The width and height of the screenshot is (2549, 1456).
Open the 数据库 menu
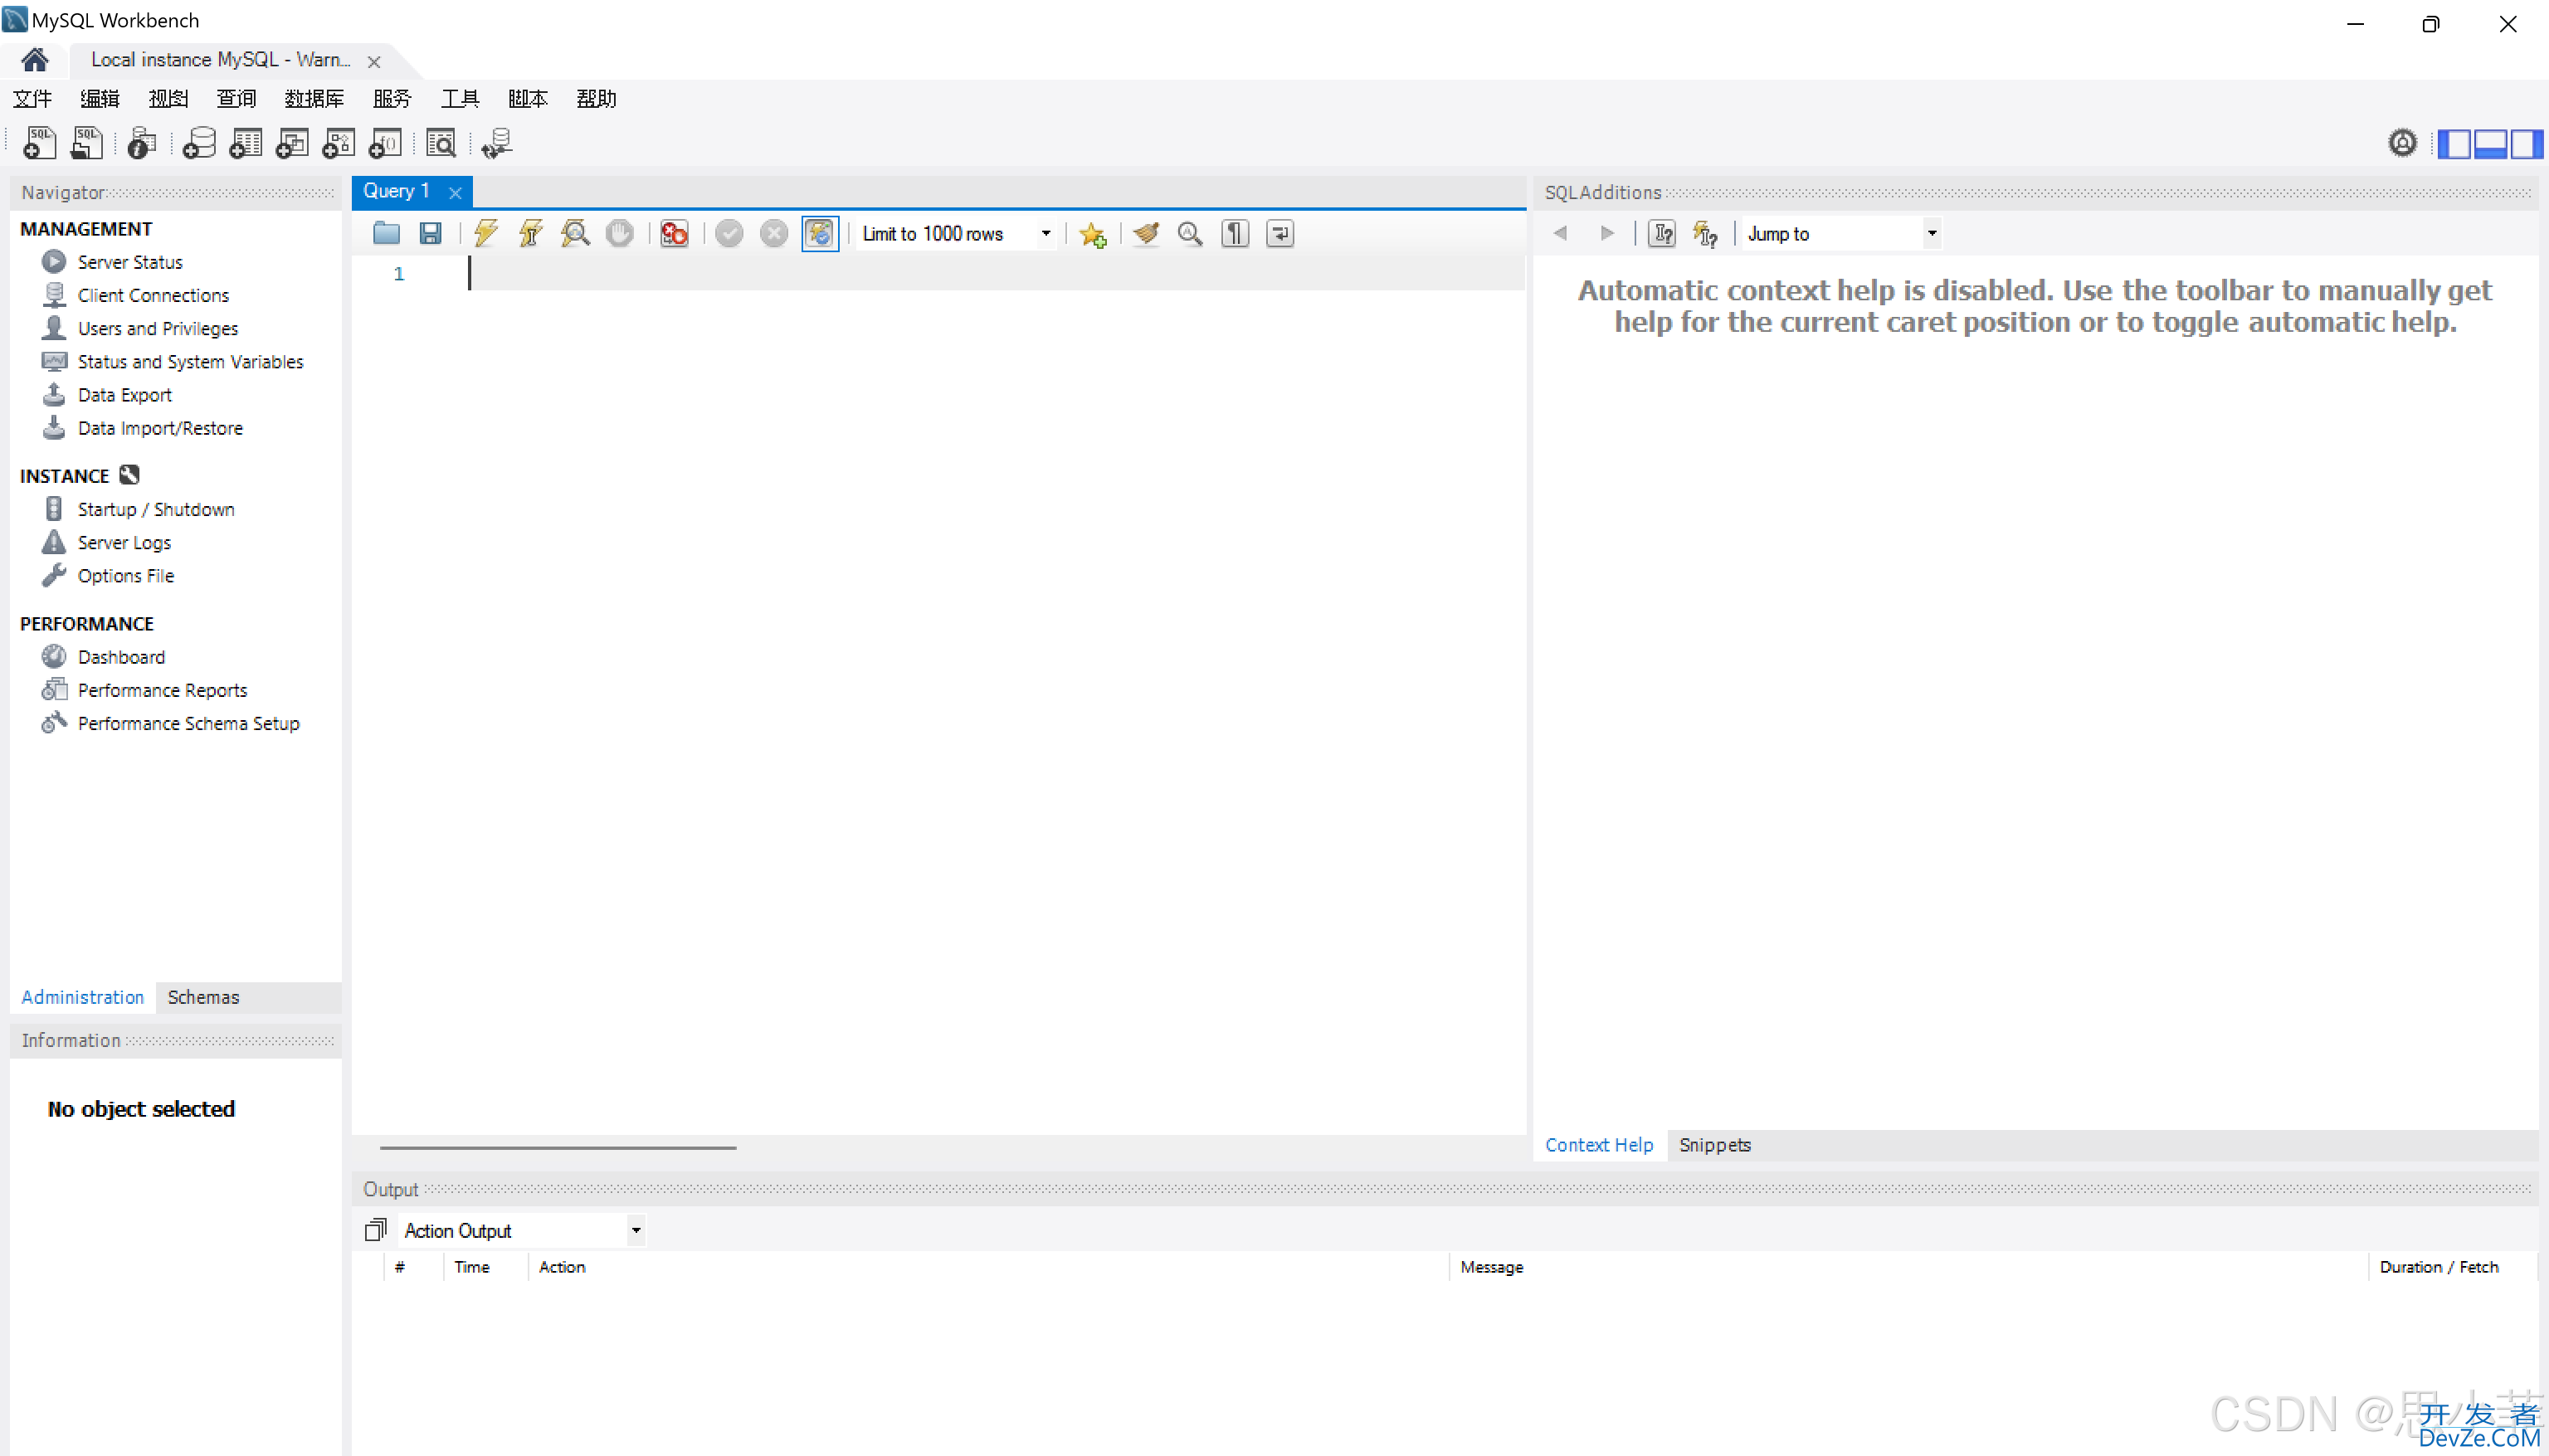(314, 98)
